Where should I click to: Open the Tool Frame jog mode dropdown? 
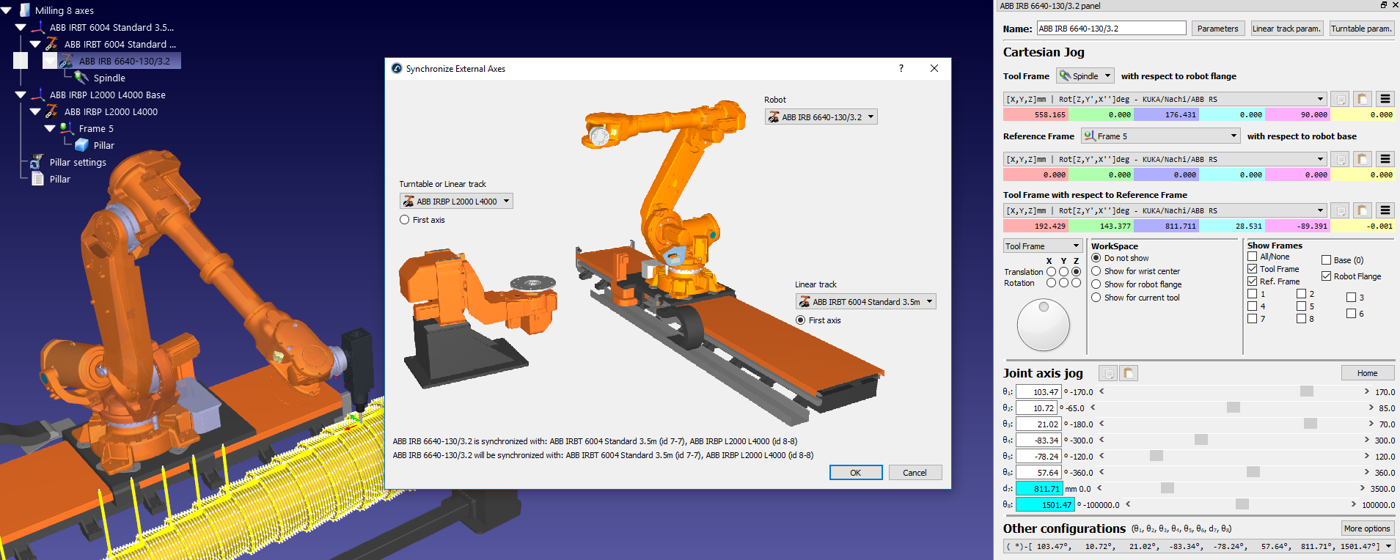1042,246
